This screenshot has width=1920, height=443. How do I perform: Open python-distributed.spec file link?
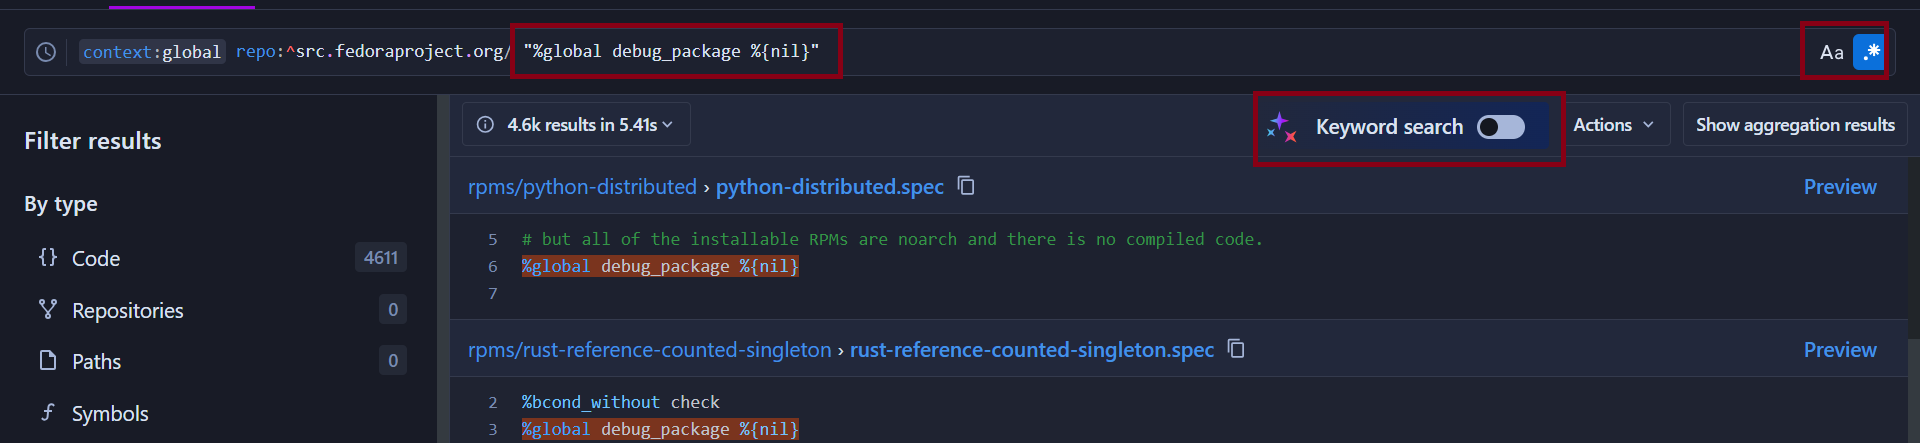[829, 187]
